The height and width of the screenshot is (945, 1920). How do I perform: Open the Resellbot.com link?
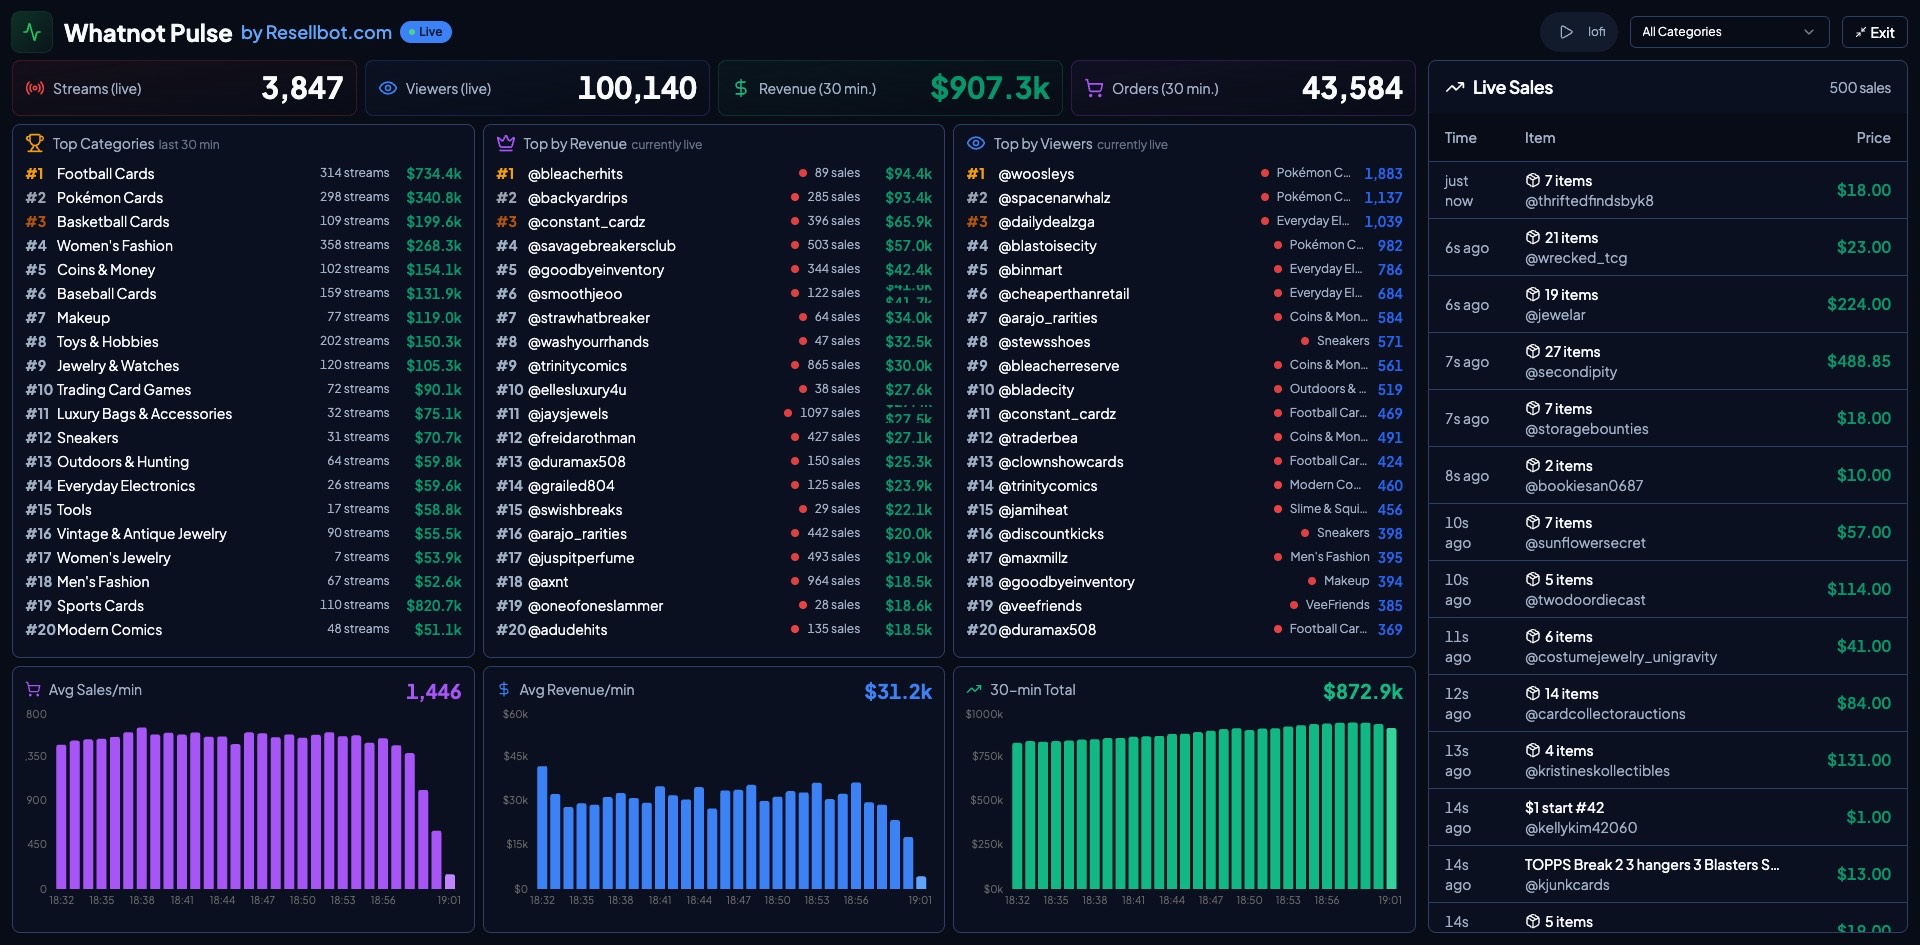316,33
